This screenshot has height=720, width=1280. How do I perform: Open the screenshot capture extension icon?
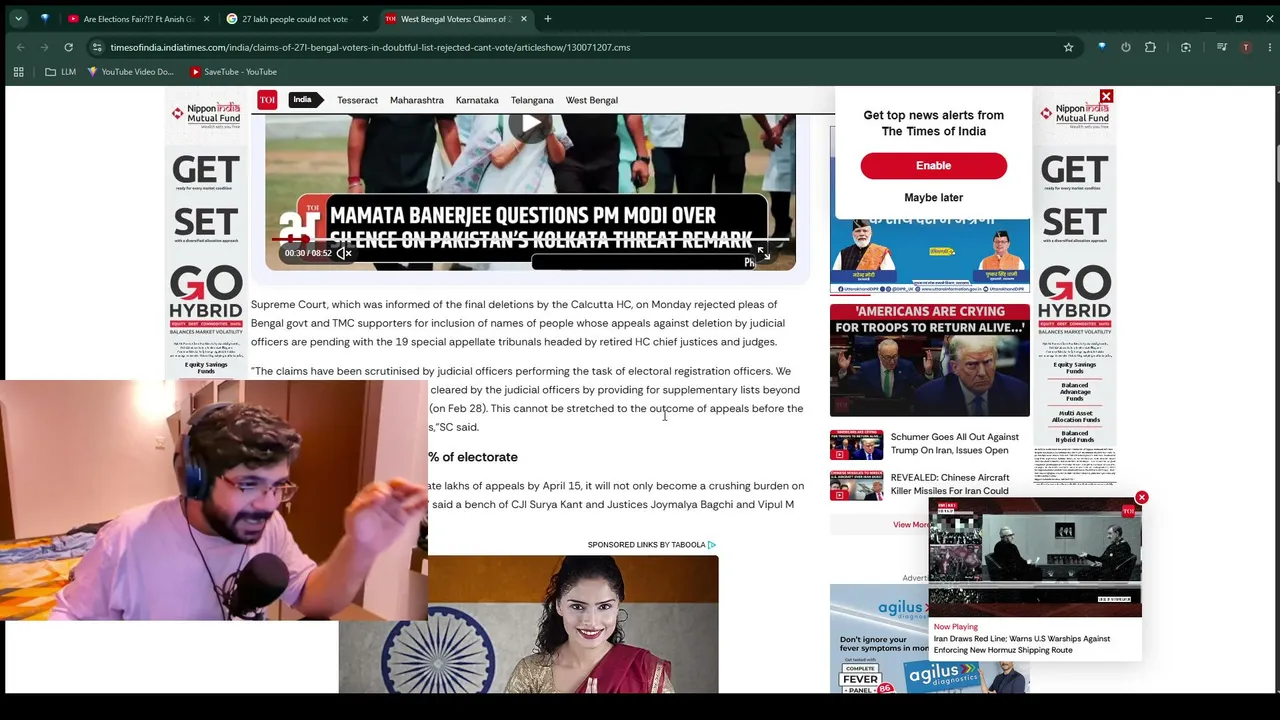[x=1186, y=47]
